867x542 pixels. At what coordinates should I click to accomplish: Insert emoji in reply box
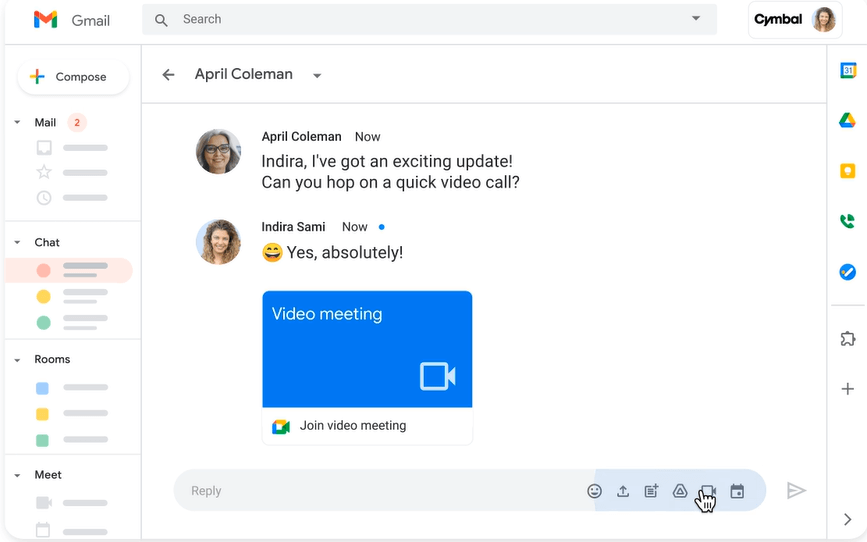coord(594,491)
